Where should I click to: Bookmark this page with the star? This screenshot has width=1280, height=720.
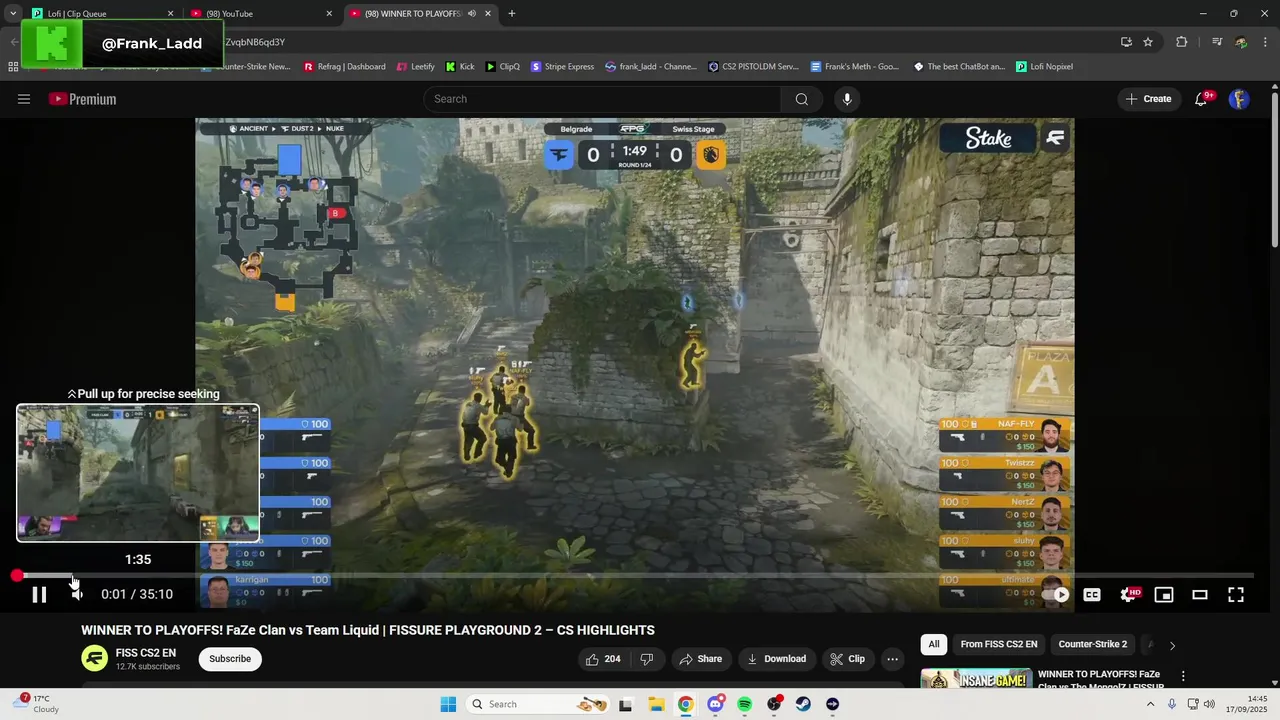[1148, 42]
